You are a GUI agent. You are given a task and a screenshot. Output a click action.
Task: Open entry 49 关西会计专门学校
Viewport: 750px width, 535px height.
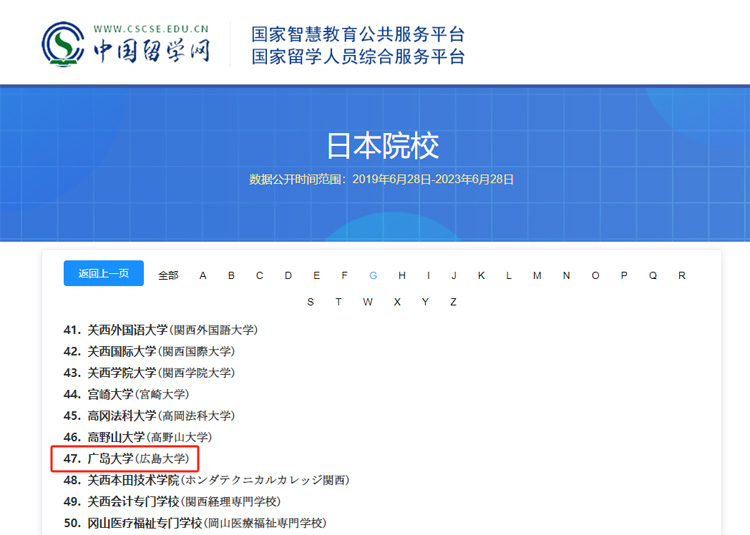[172, 502]
